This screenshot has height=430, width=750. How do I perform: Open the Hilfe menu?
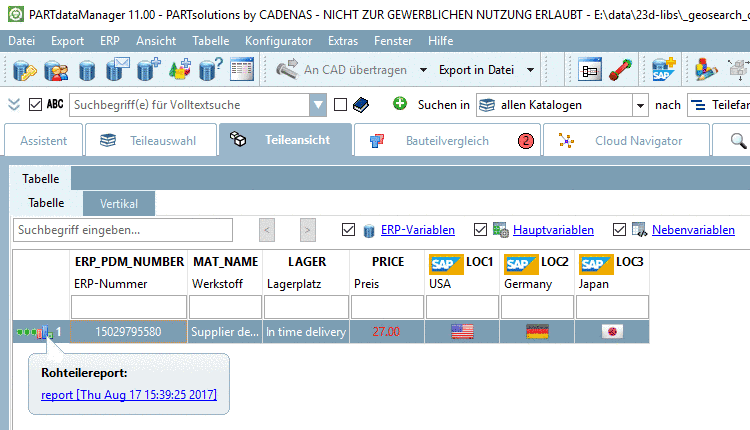tap(441, 41)
